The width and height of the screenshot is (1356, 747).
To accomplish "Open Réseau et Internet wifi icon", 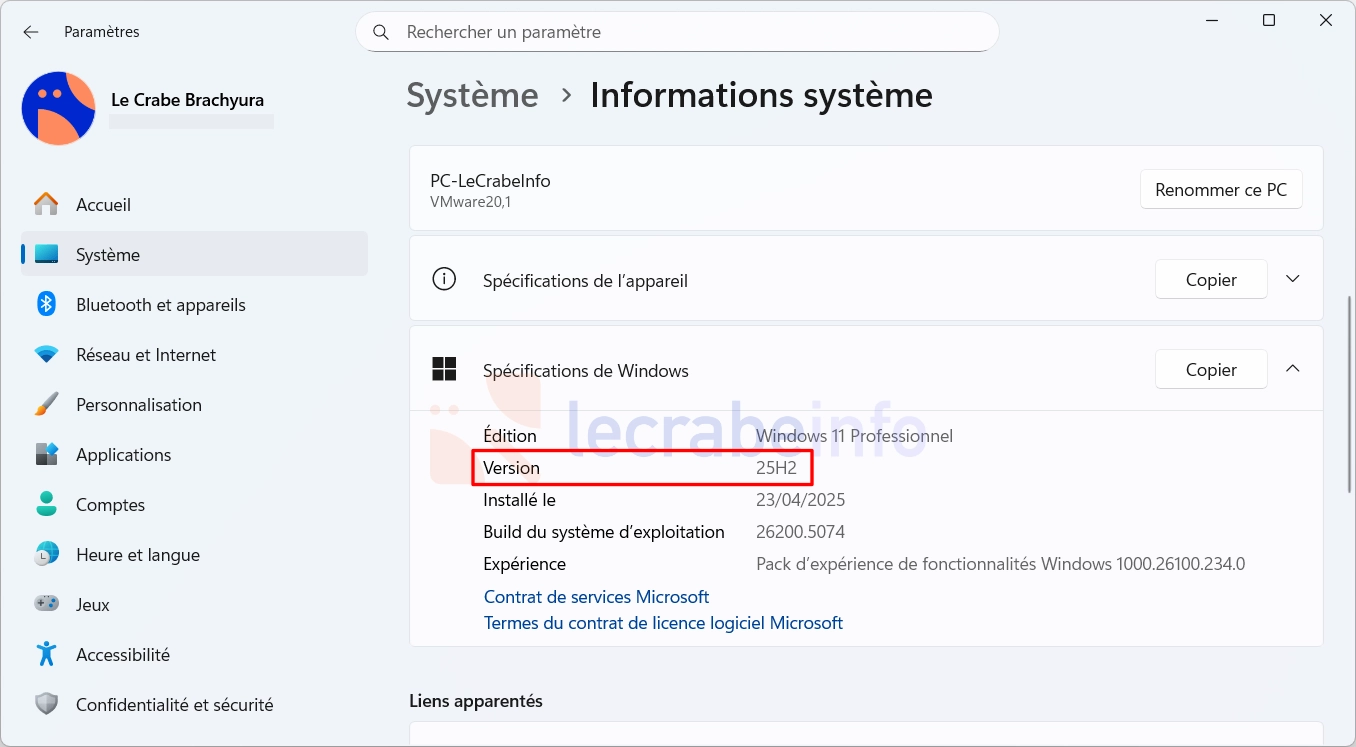I will [46, 354].
